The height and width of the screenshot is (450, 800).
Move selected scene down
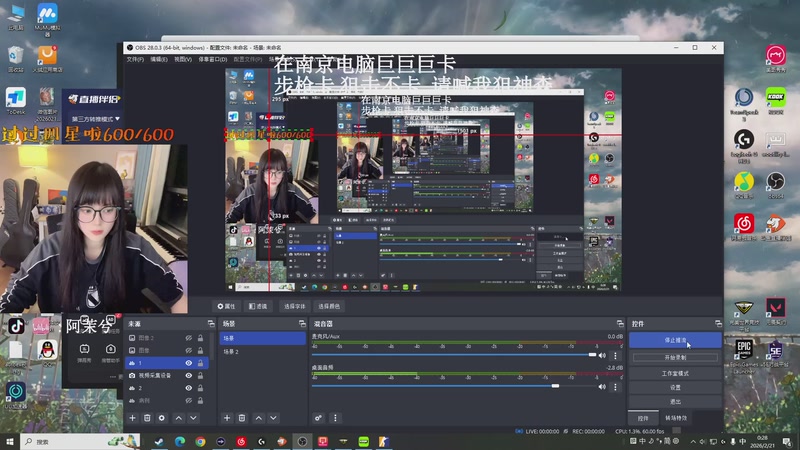[x=273, y=418]
